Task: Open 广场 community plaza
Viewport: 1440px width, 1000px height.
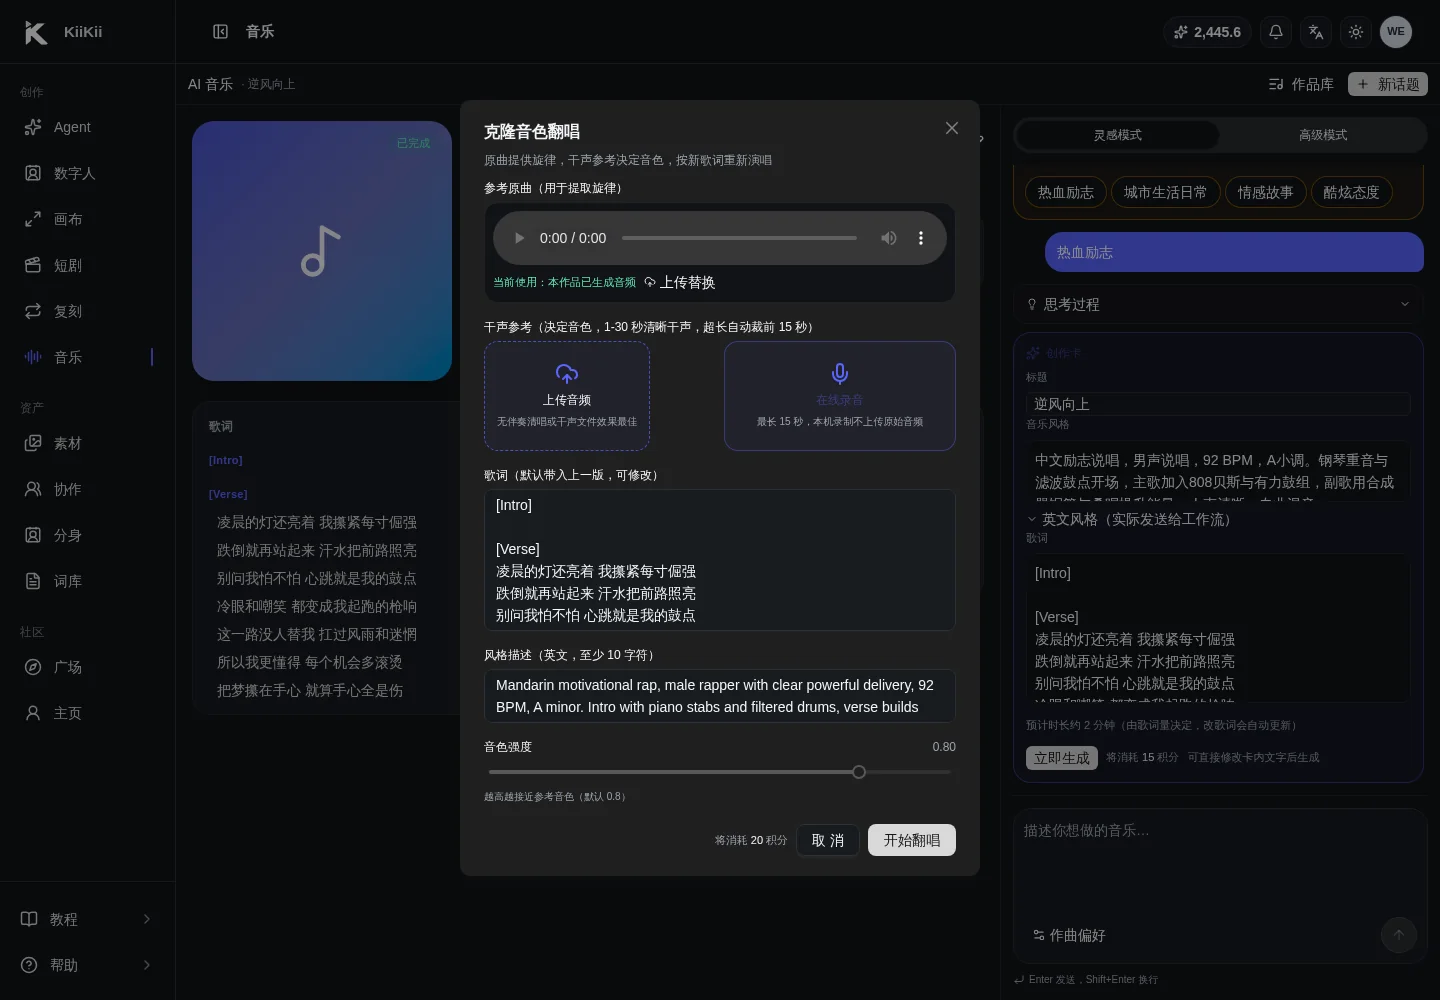Action: (88, 667)
